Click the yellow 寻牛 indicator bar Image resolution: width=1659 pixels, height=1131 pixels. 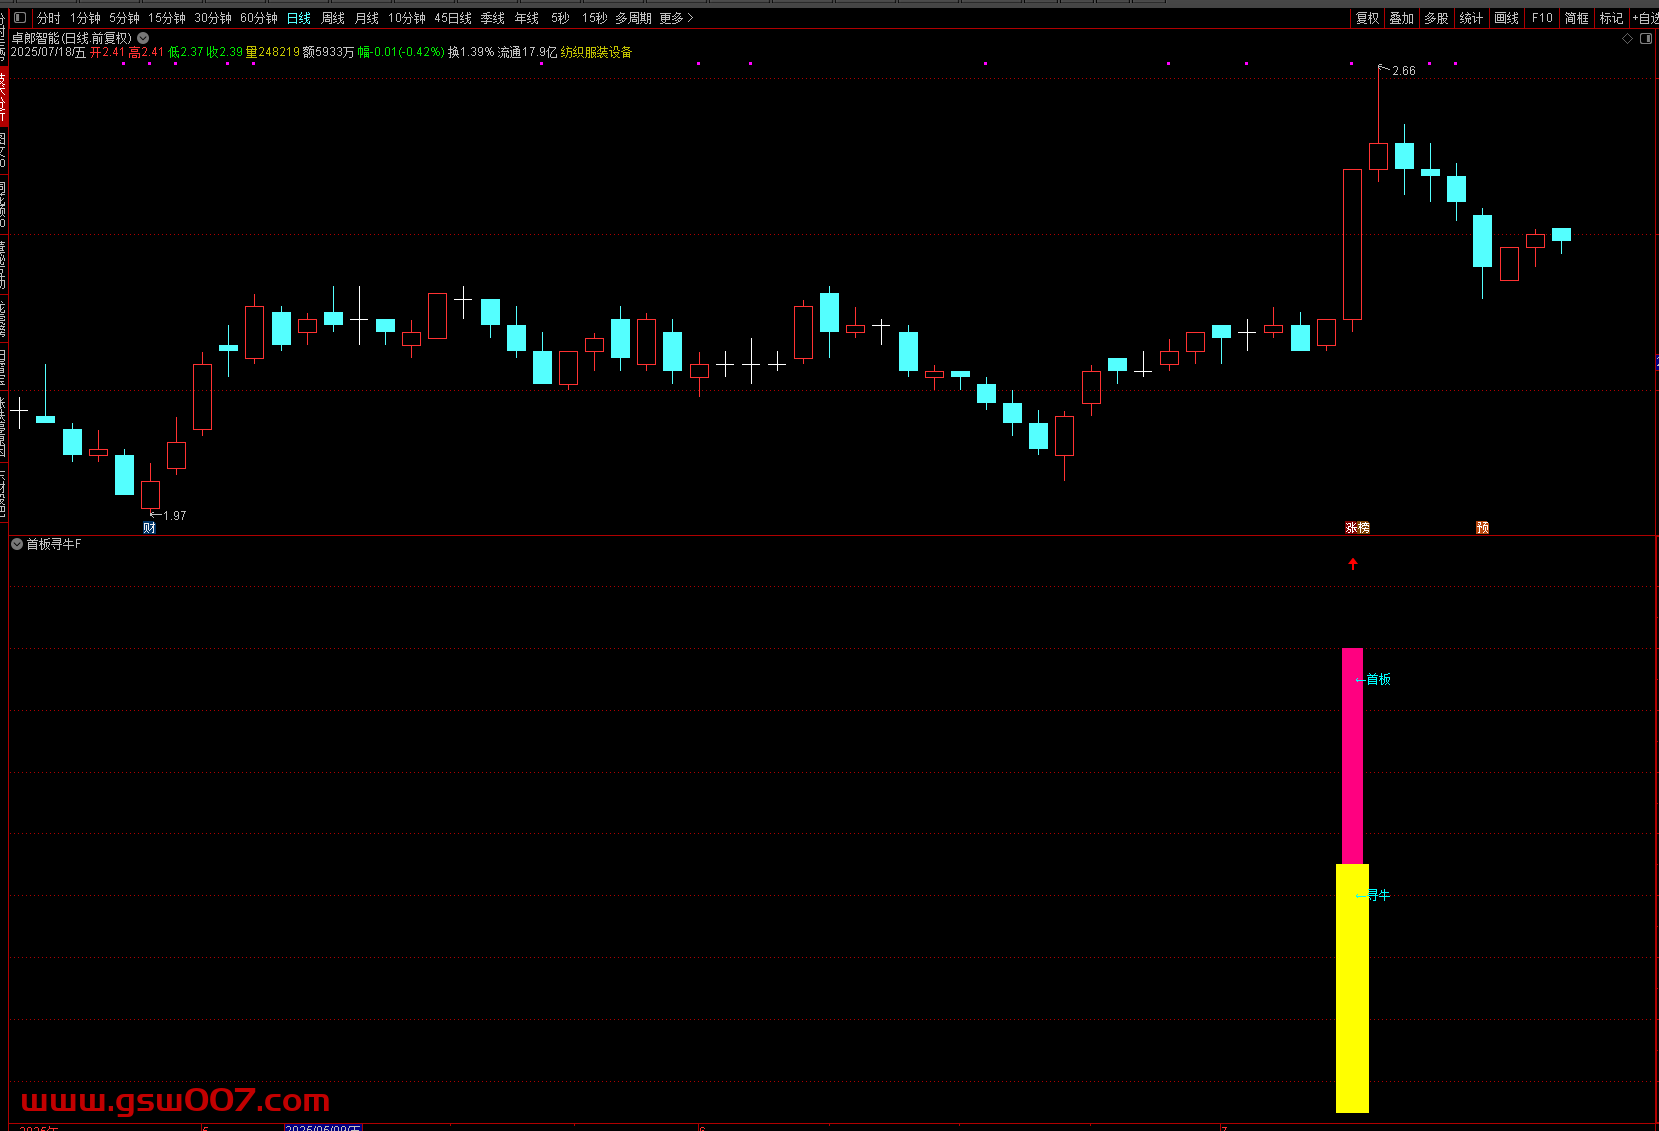[1352, 988]
